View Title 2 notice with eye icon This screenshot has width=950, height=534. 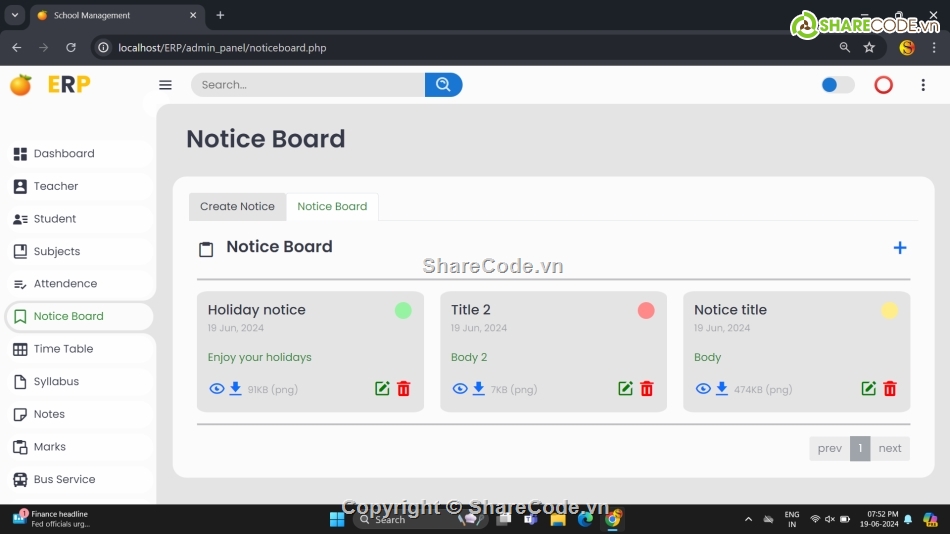click(459, 389)
